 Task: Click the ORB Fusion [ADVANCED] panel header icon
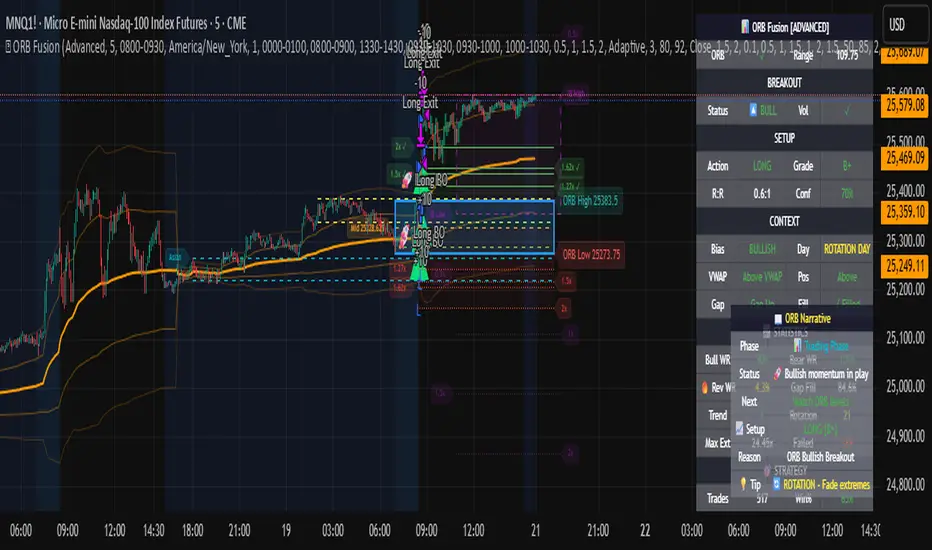(745, 27)
